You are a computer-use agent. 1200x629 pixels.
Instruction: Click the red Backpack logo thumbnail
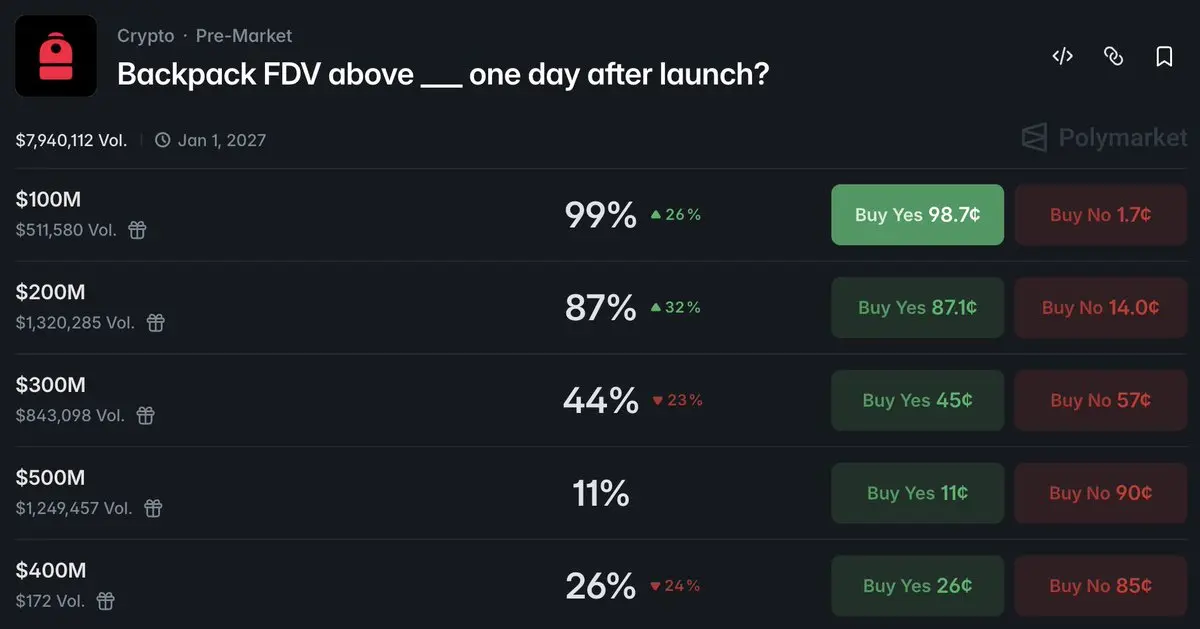click(x=56, y=56)
